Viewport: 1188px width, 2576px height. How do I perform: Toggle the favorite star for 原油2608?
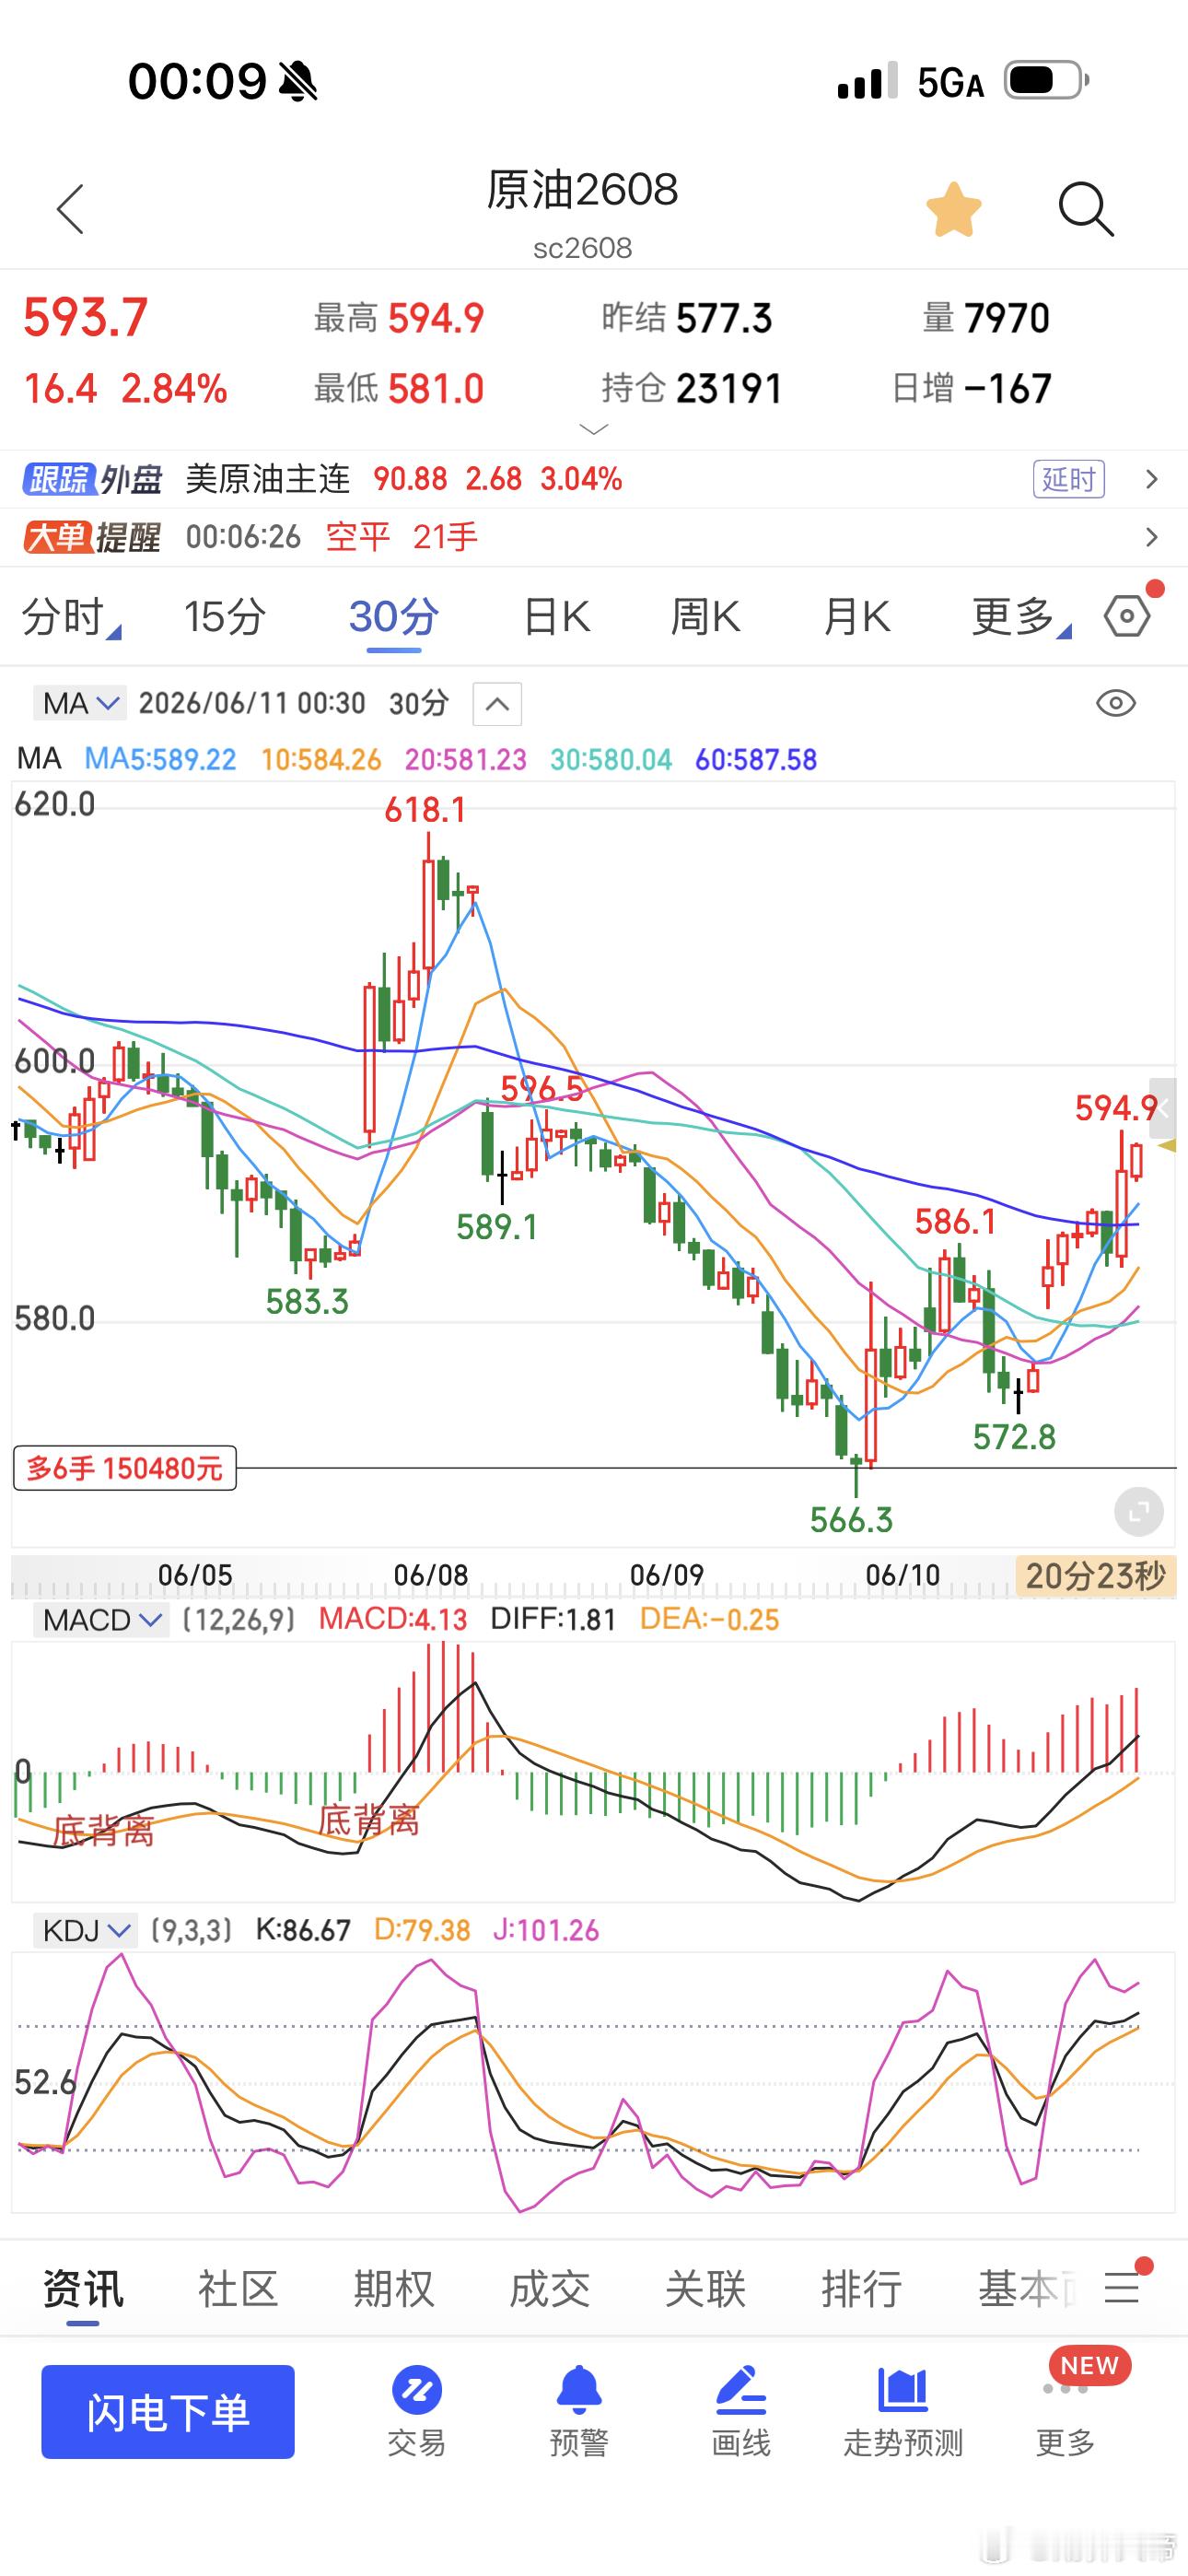pos(954,210)
